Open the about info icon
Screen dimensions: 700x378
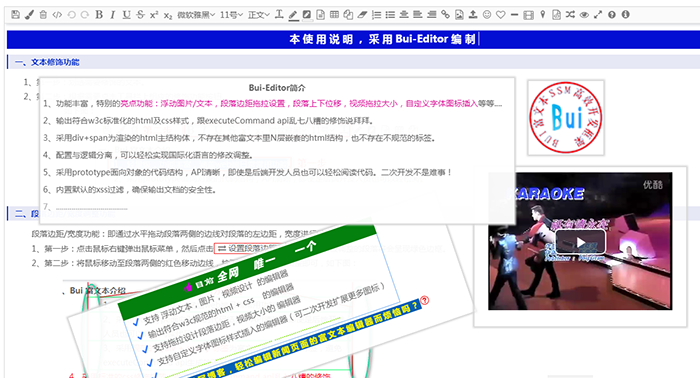tap(625, 14)
